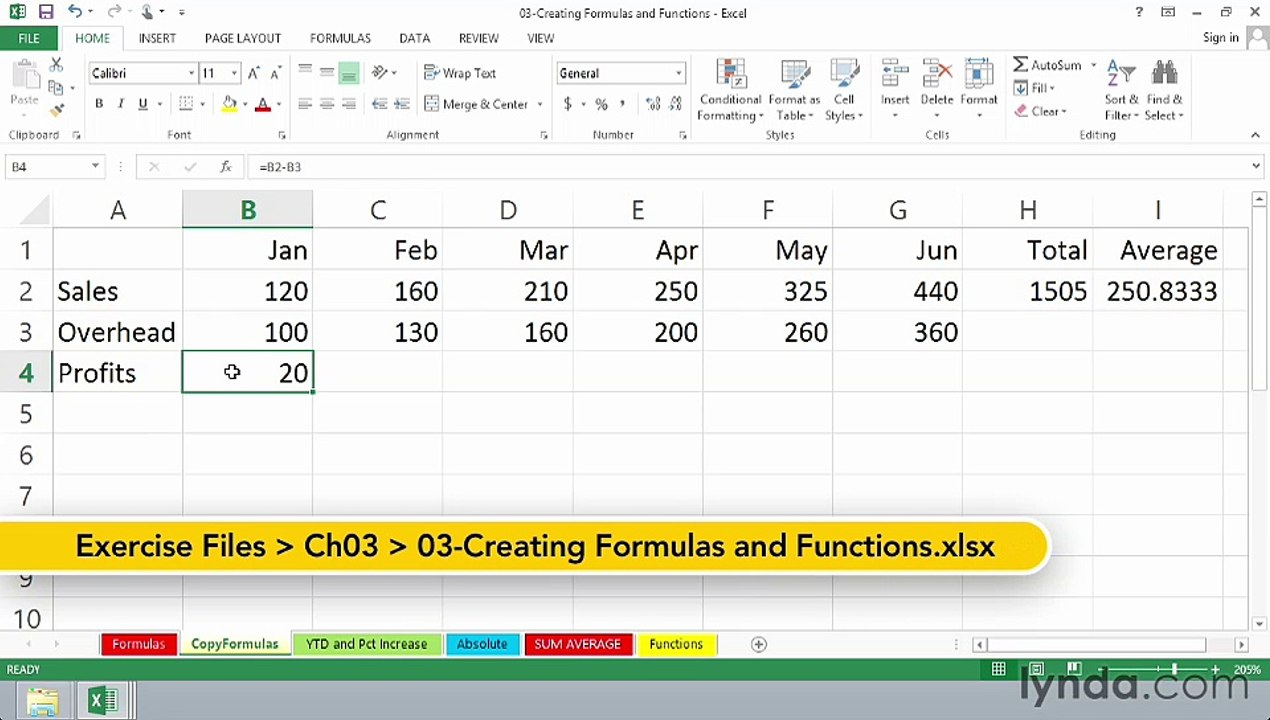Screen dimensions: 1270x720
Task: Expand the General number format dropdown
Action: (x=678, y=73)
